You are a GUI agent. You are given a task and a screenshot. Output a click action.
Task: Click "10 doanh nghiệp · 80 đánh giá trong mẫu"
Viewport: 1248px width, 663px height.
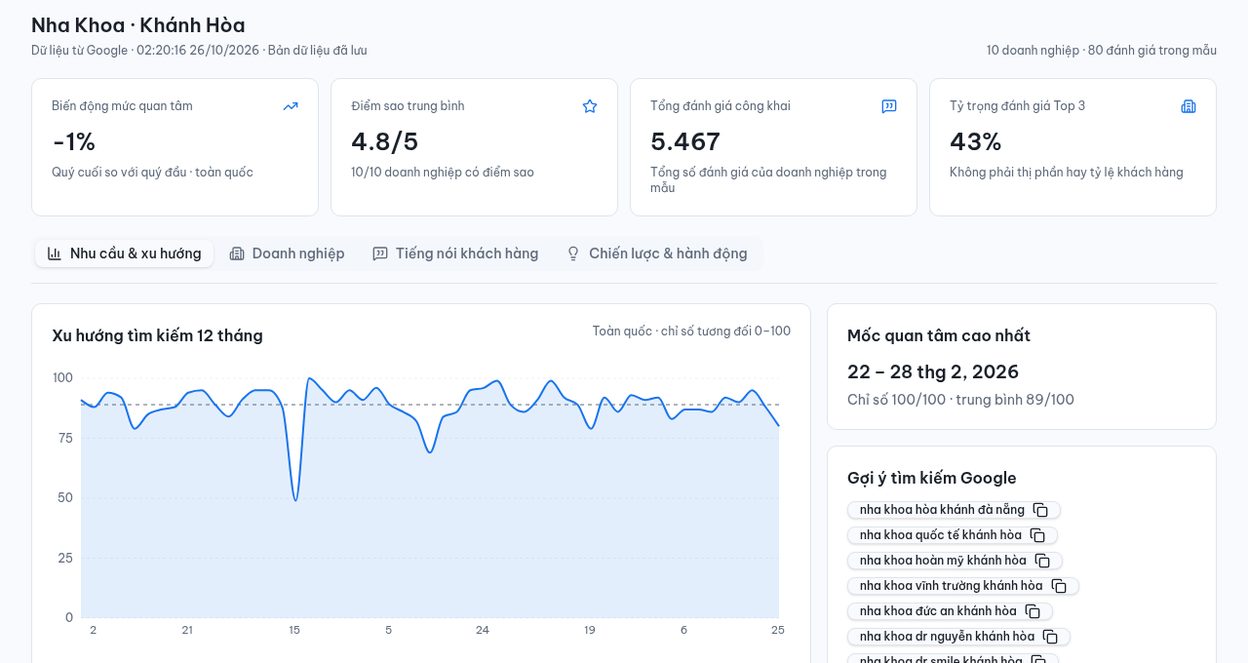(x=1101, y=50)
